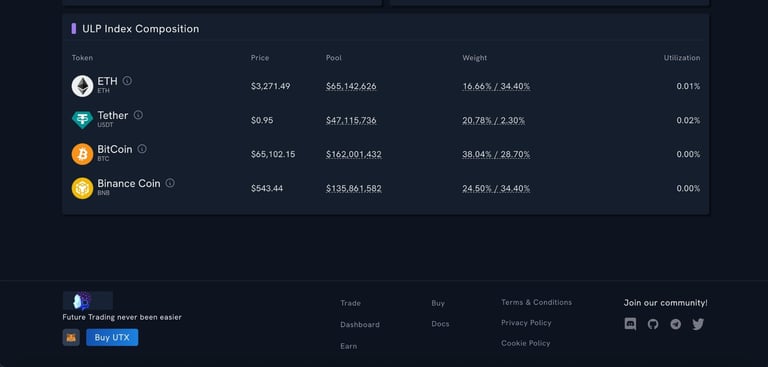Click the Token column header
768x367 pixels.
82,58
